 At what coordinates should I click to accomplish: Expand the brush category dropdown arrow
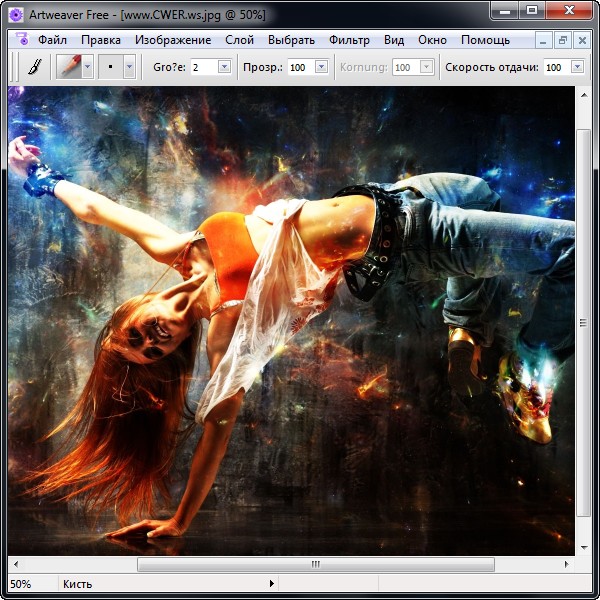88,67
